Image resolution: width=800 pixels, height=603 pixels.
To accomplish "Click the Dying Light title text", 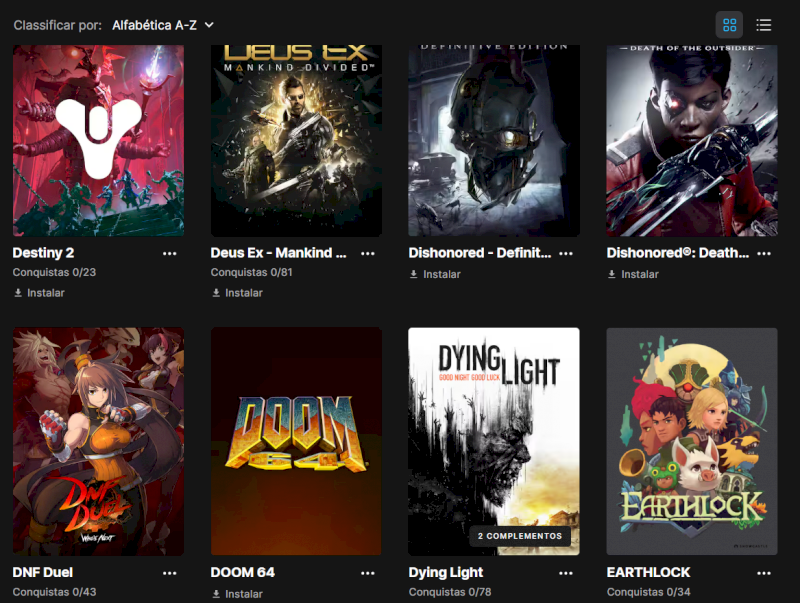I will [446, 572].
